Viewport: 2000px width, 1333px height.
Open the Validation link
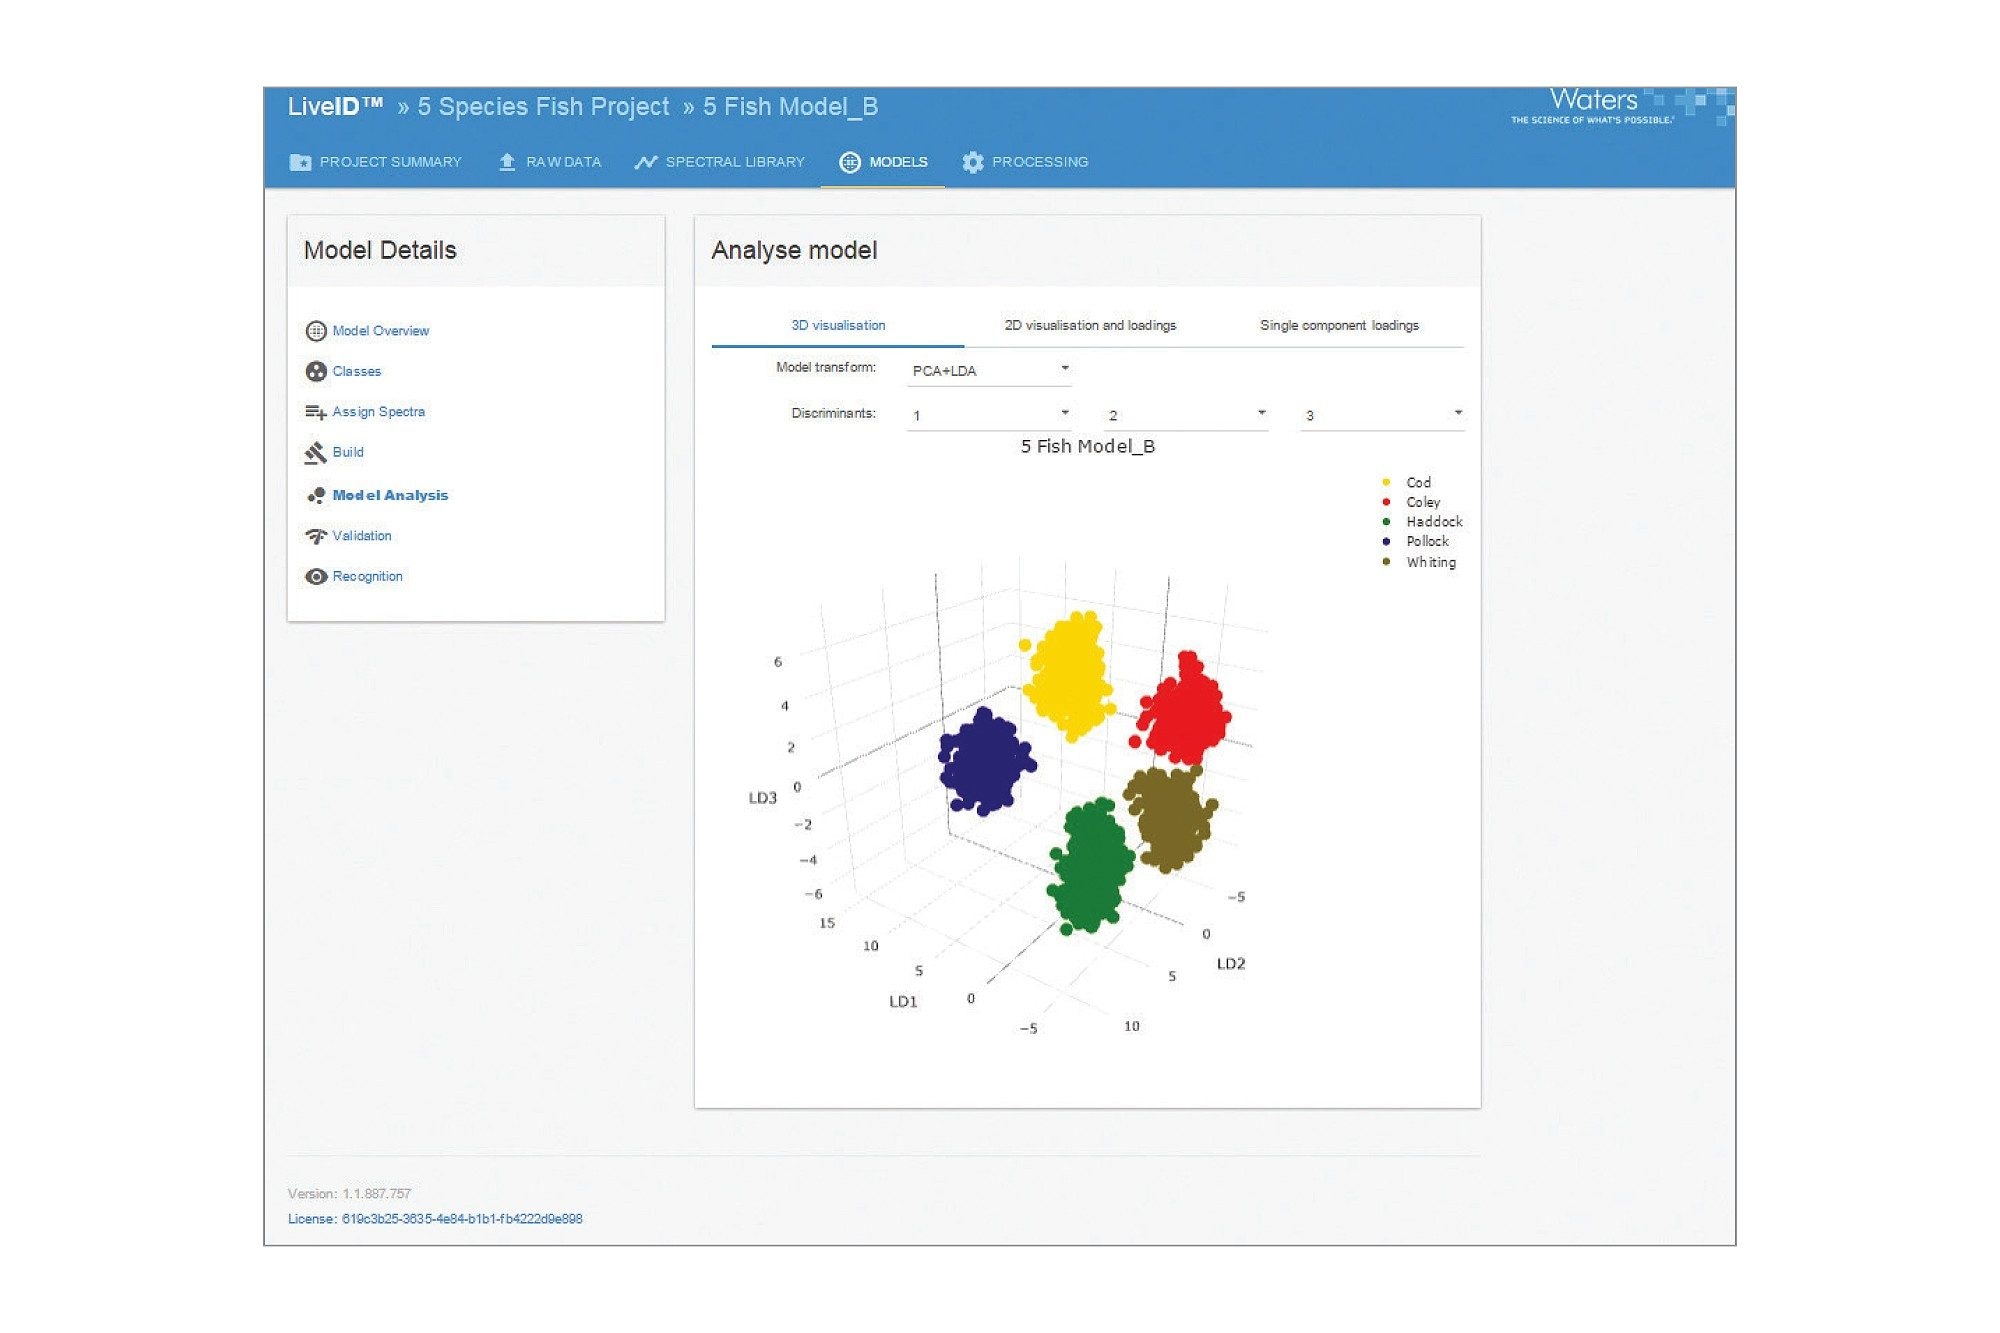(362, 536)
